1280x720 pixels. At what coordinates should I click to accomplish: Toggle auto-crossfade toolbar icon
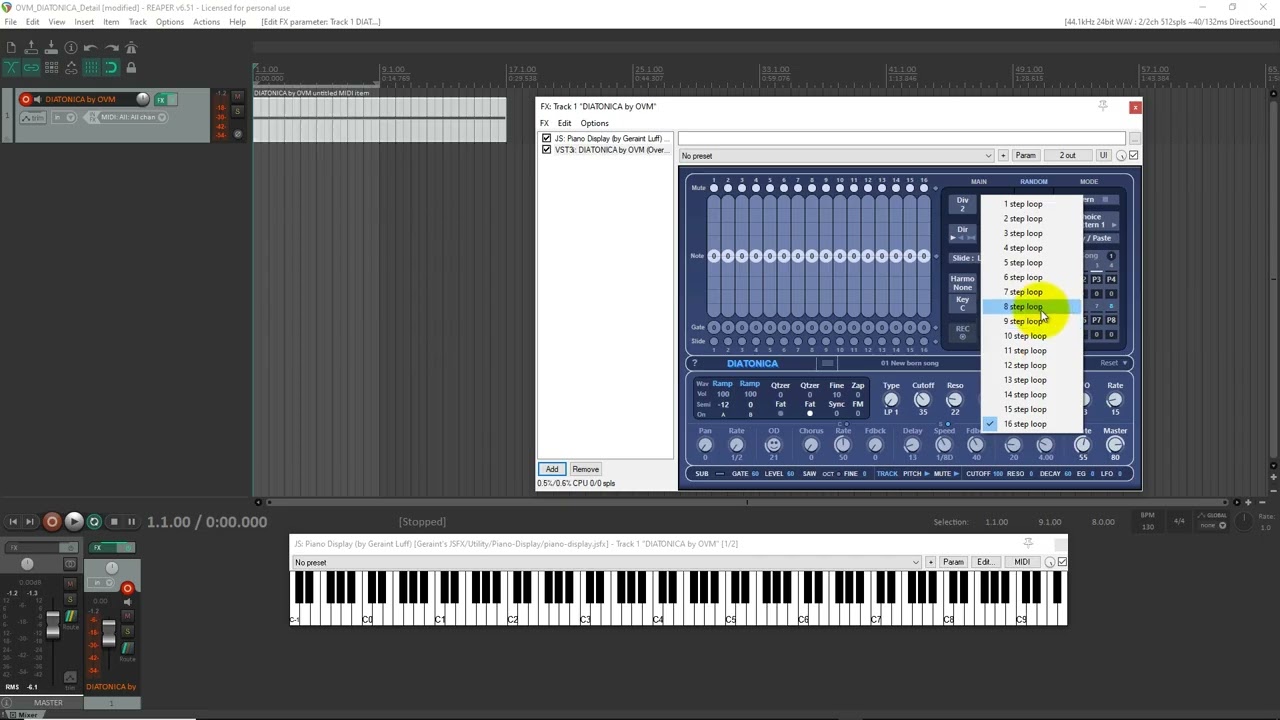(11, 67)
